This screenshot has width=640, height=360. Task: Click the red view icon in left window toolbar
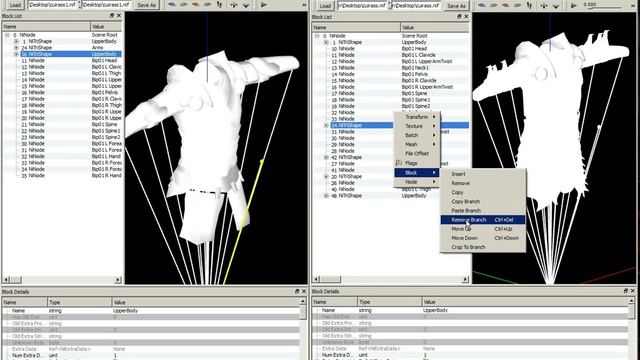coord(196,4)
